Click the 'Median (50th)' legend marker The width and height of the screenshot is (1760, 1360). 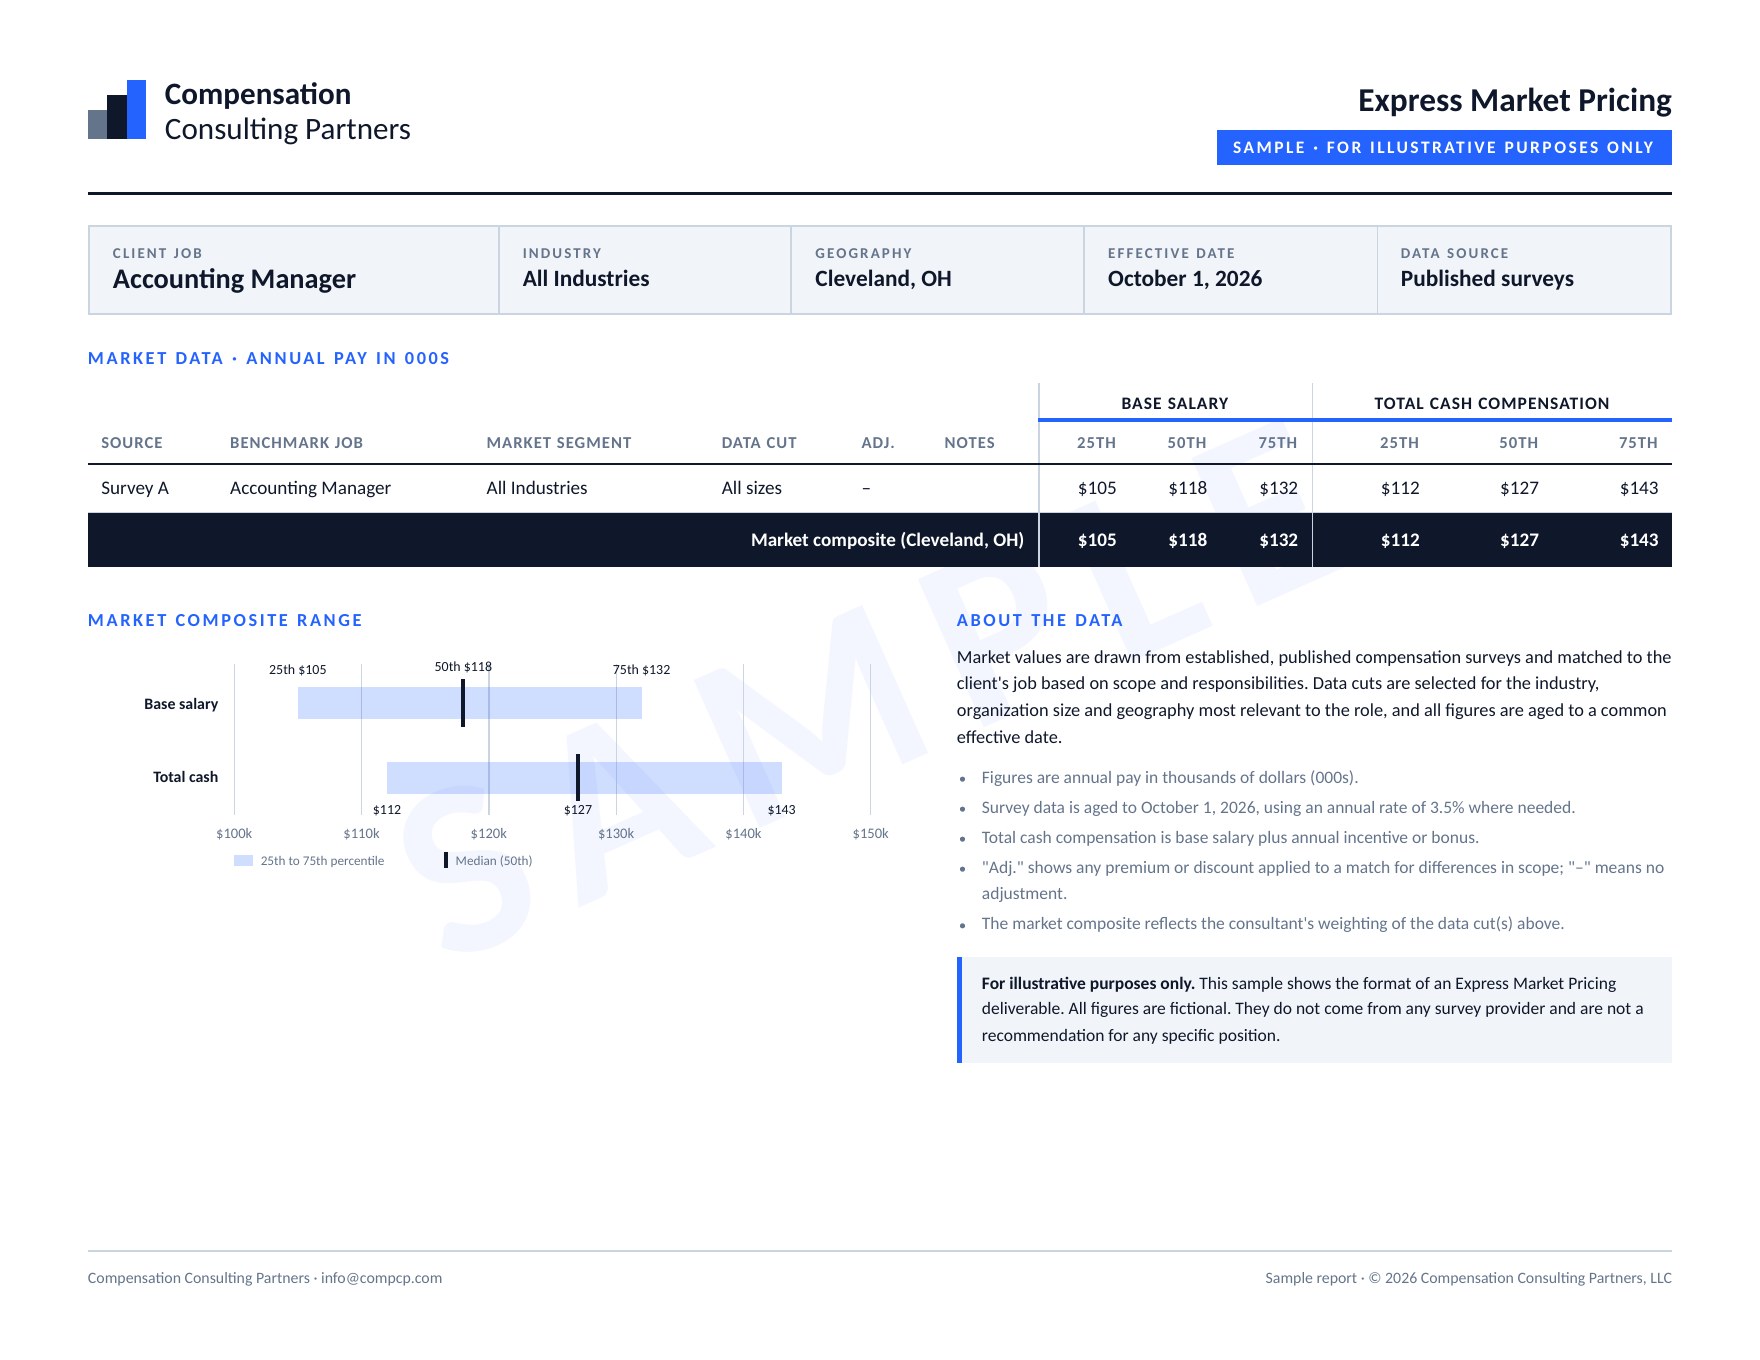point(446,861)
